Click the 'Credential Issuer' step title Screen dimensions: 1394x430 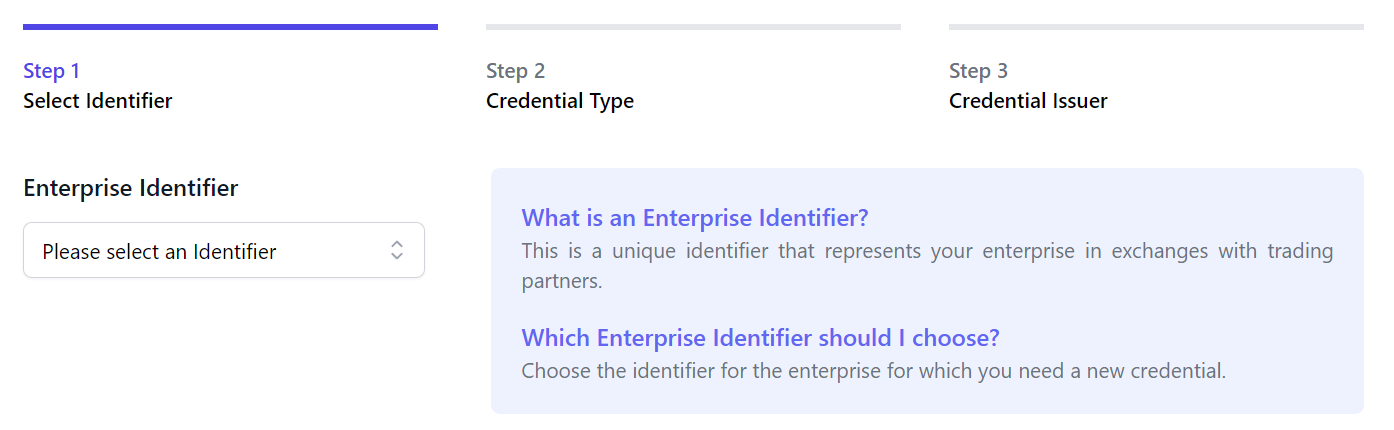tap(1028, 101)
